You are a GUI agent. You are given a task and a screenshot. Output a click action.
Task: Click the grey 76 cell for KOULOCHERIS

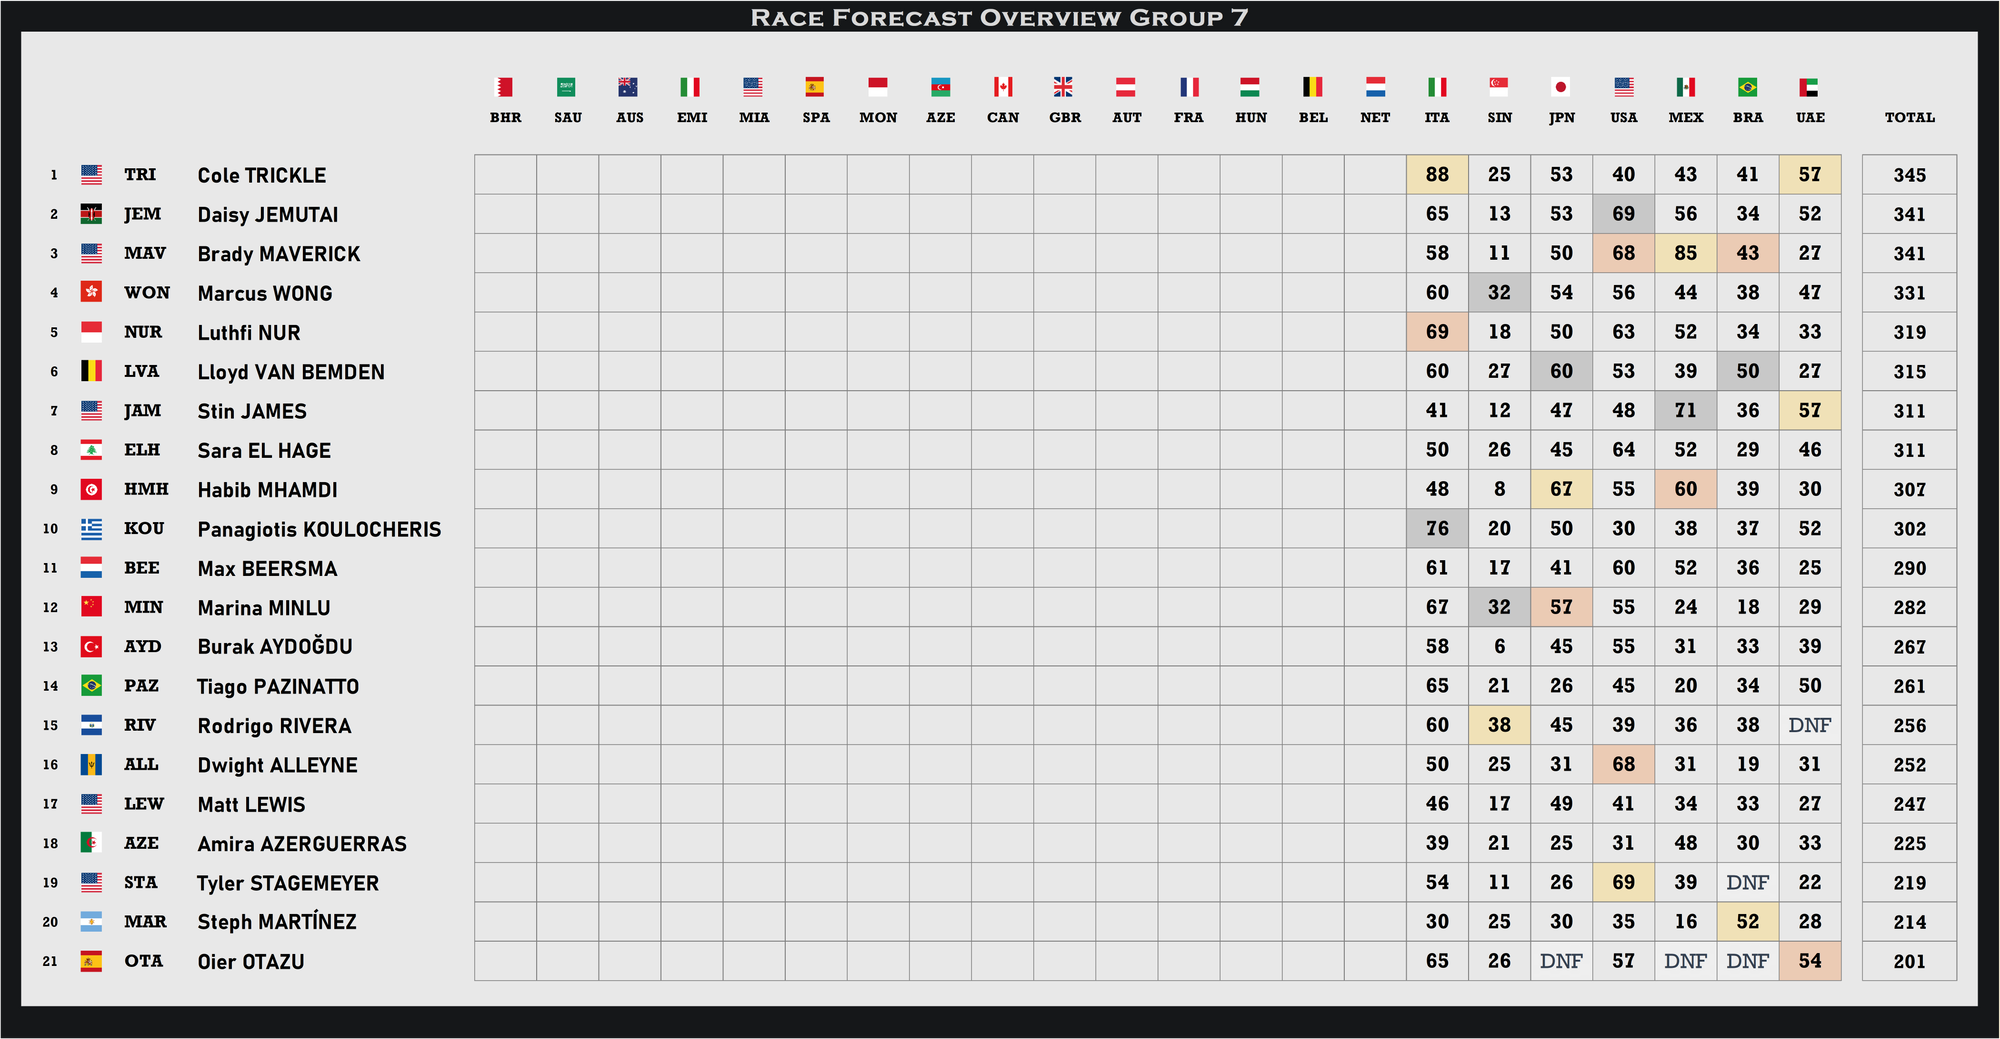point(1437,528)
